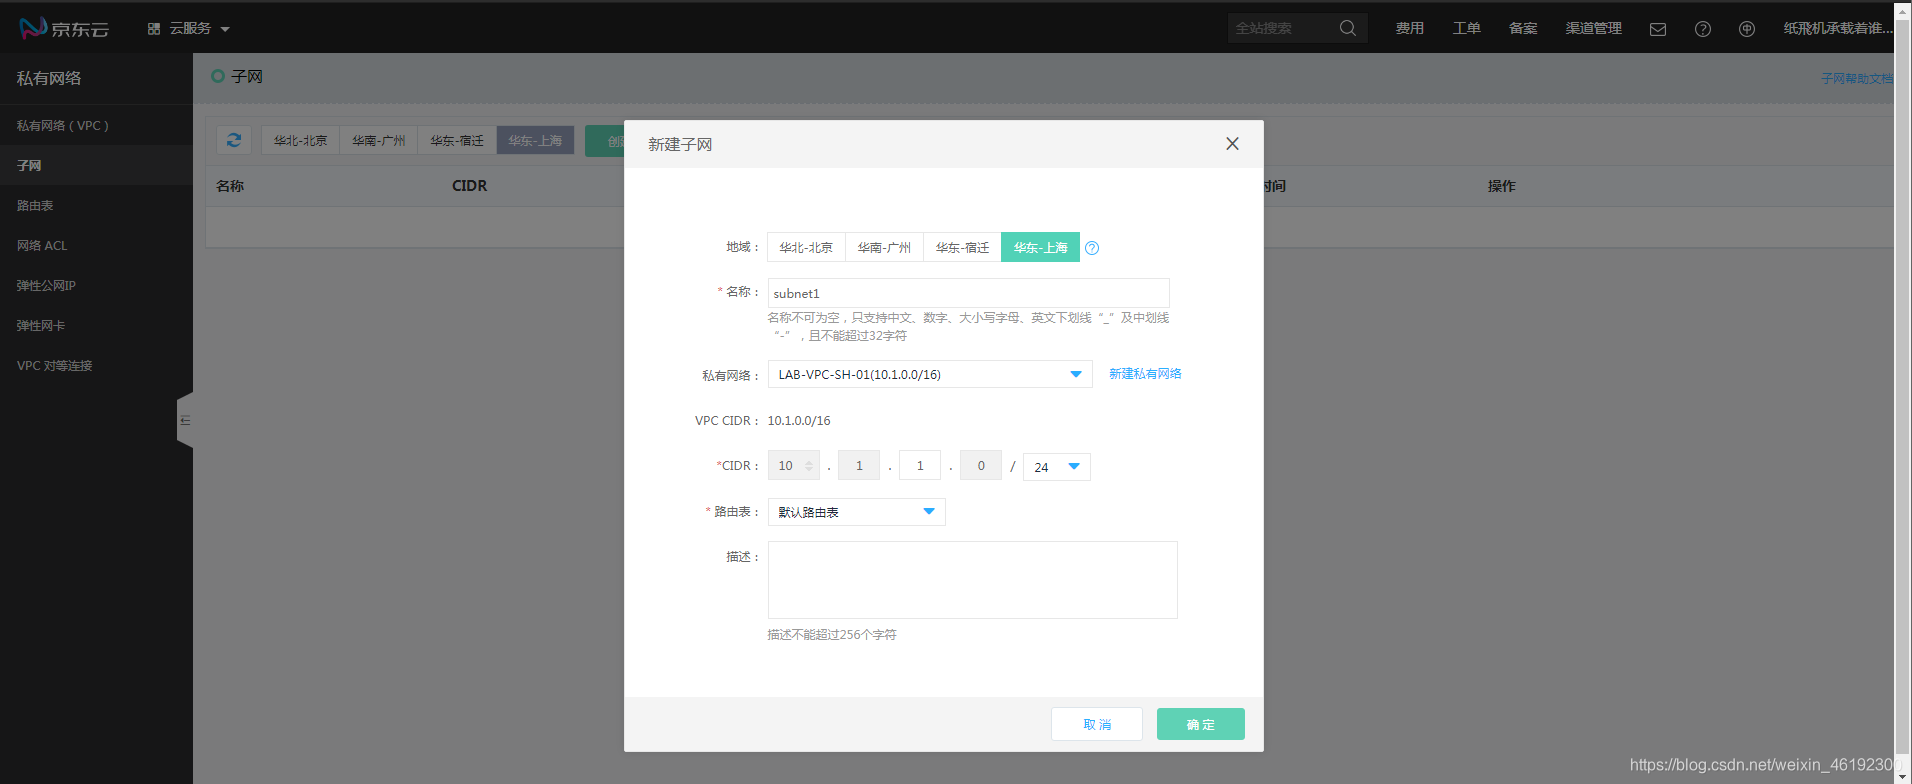Click the help question mark icon in header
This screenshot has width=1912, height=784.
(x=1703, y=29)
